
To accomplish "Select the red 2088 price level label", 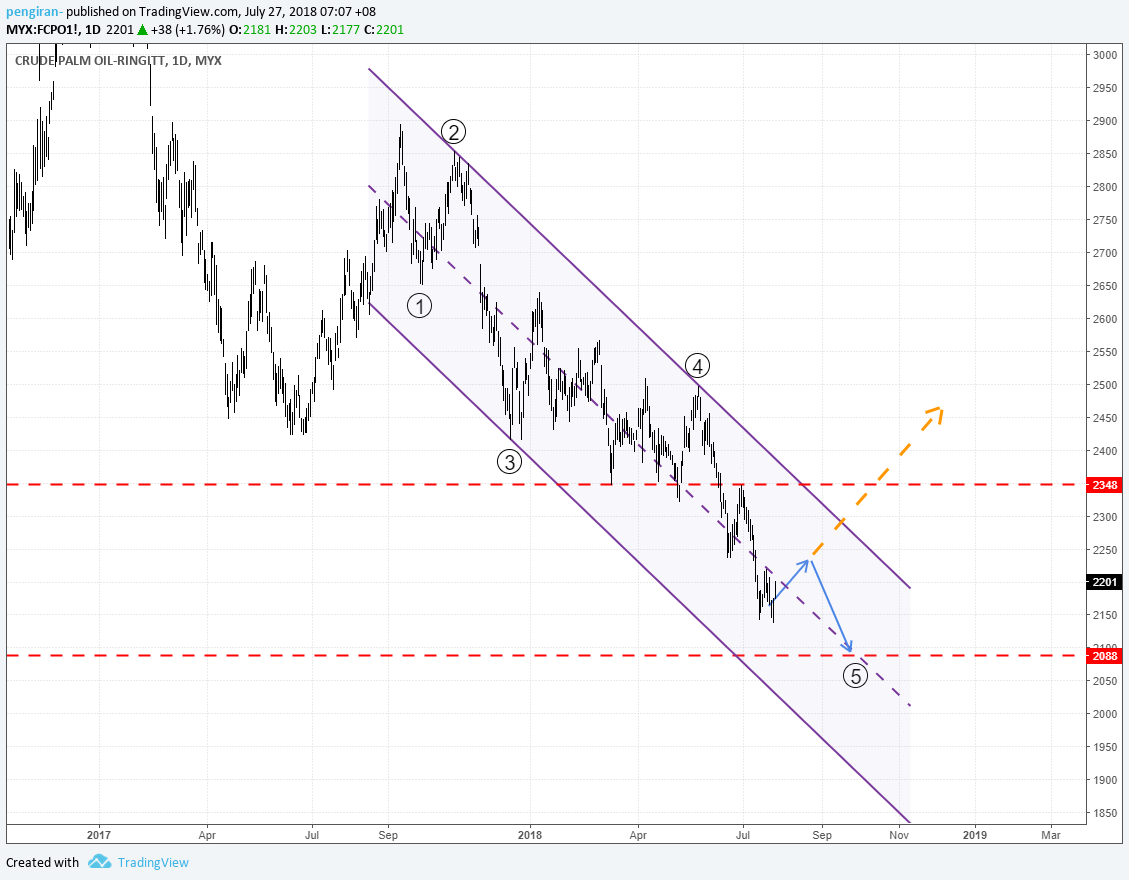I will 1105,655.
